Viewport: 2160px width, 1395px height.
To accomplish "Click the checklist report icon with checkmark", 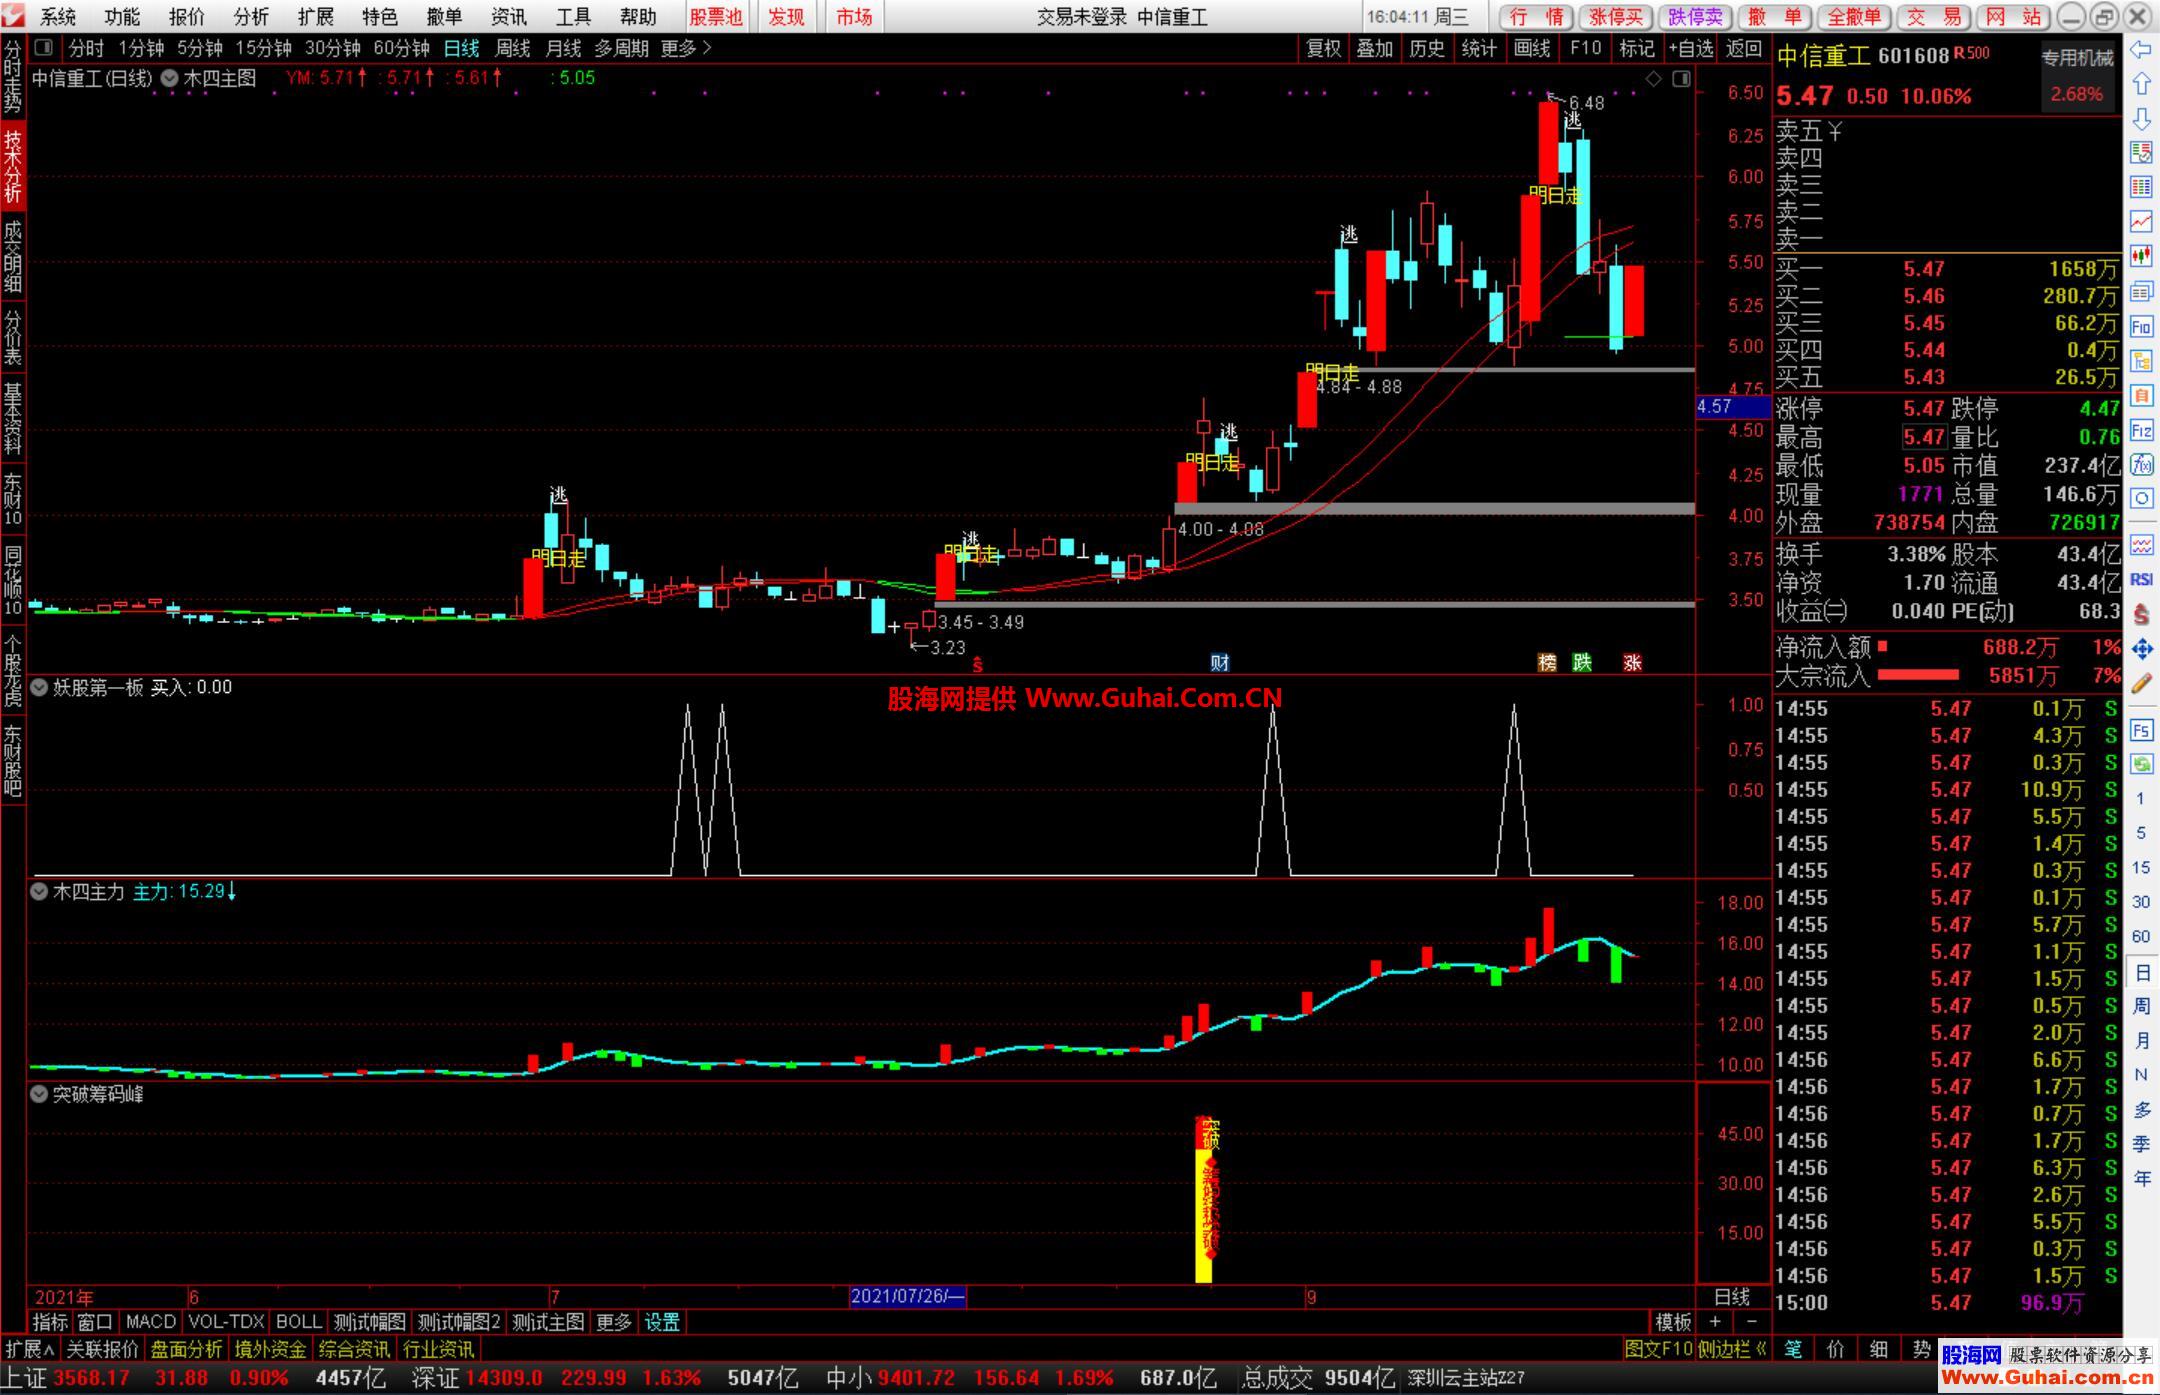I will pos(2141,153).
